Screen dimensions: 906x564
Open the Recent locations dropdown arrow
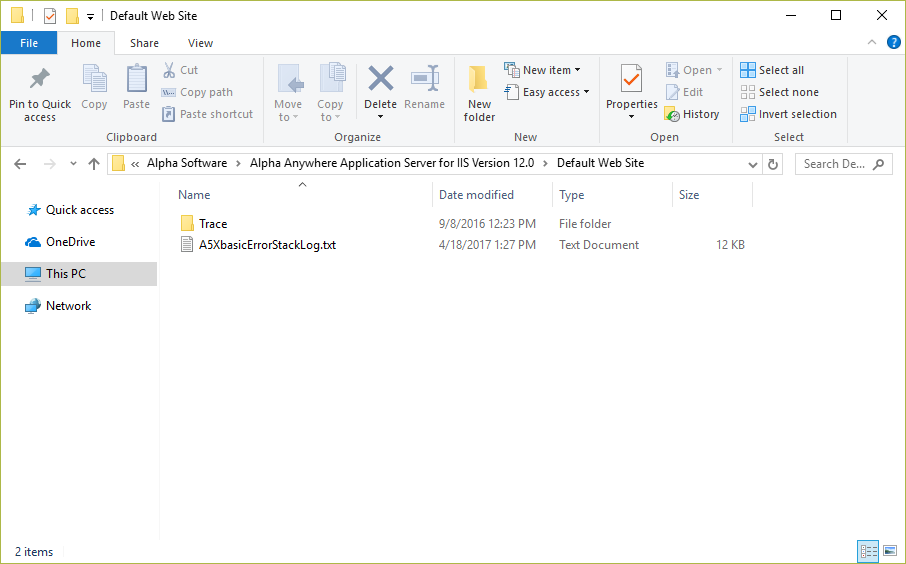pos(73,164)
